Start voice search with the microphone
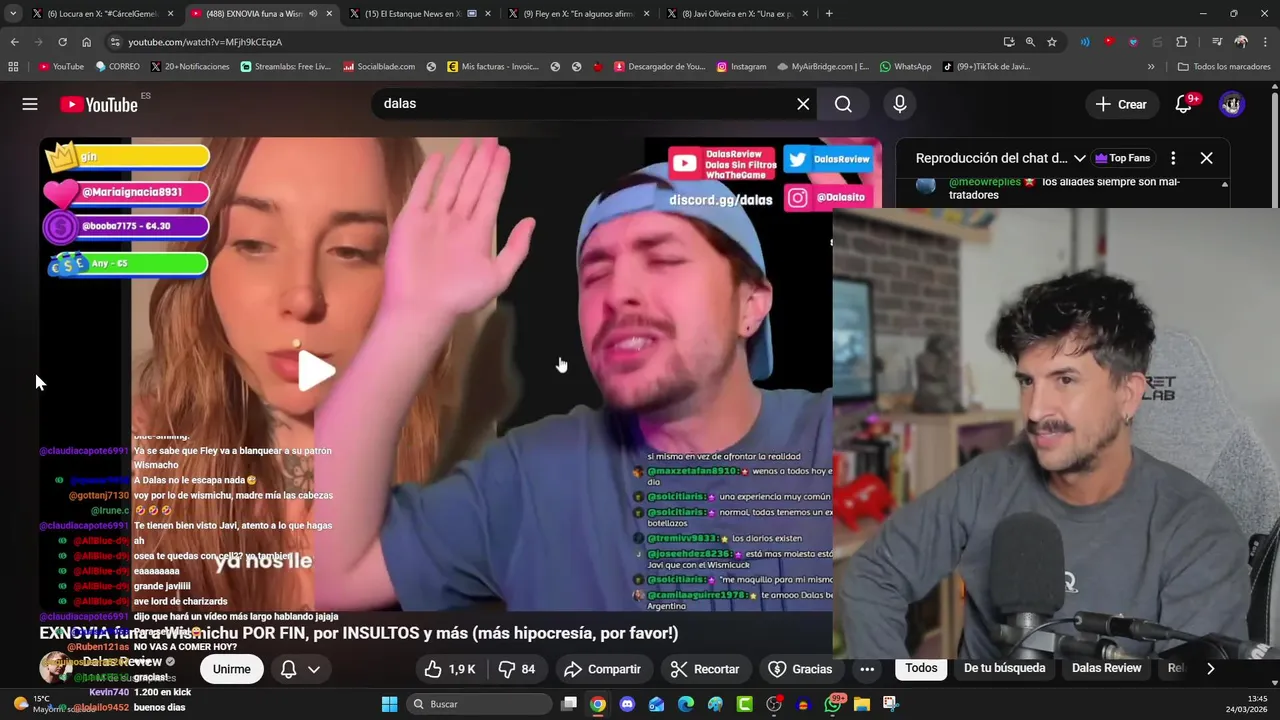This screenshot has height=720, width=1280. pos(899,104)
